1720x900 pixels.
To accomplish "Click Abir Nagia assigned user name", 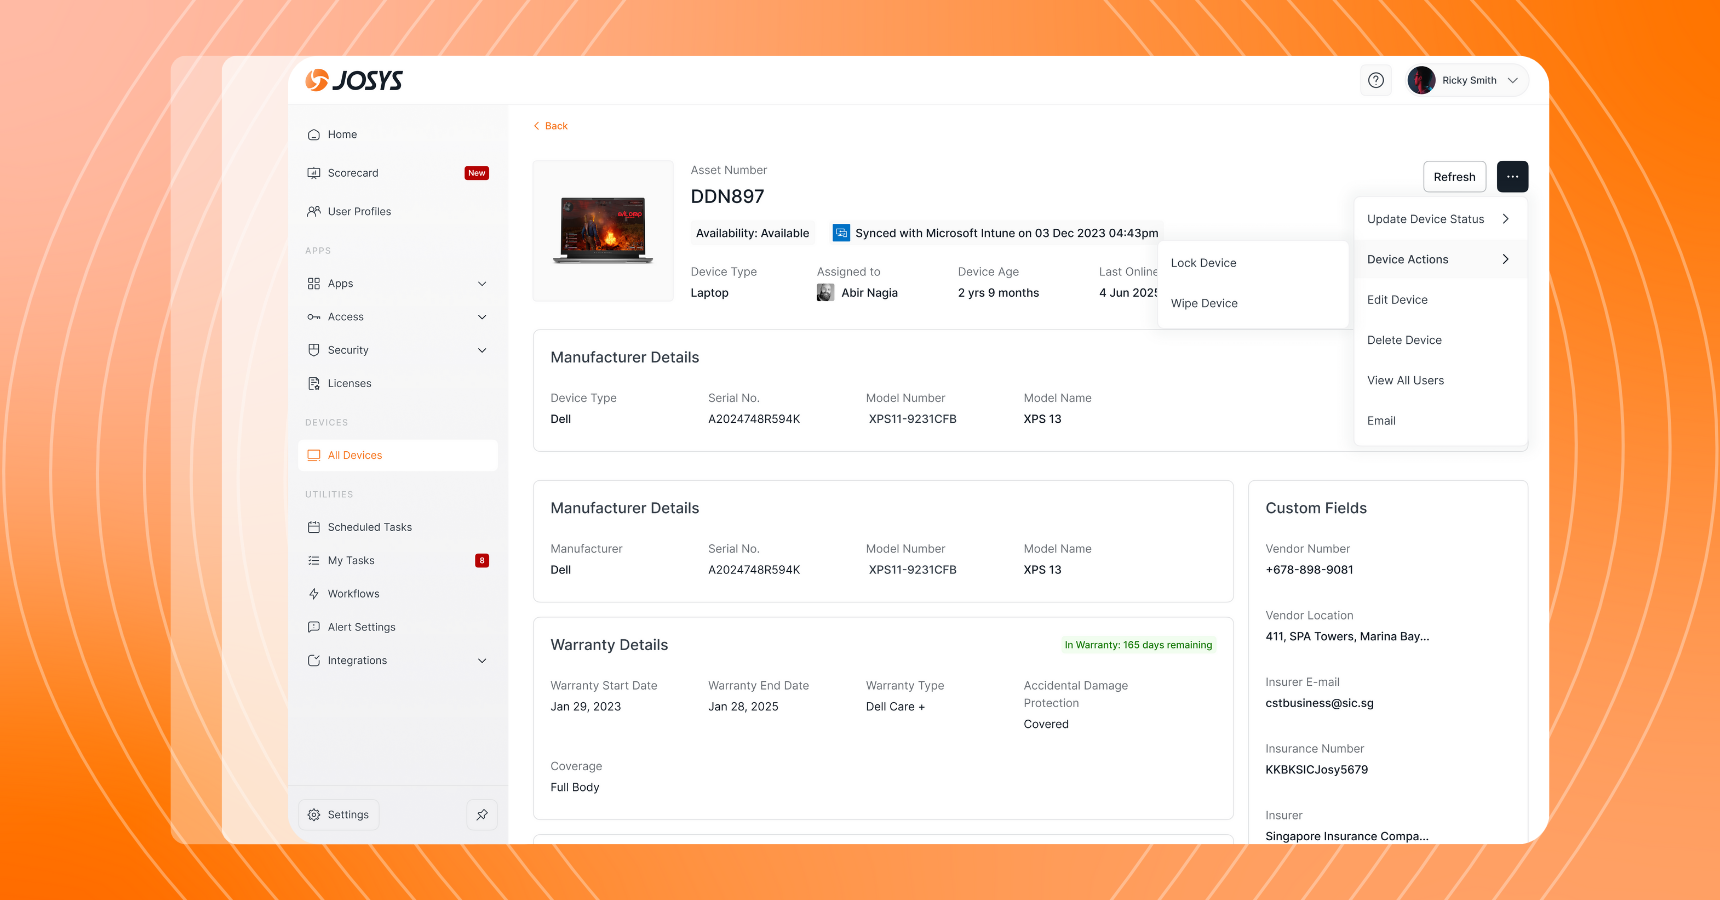I will click(x=869, y=293).
